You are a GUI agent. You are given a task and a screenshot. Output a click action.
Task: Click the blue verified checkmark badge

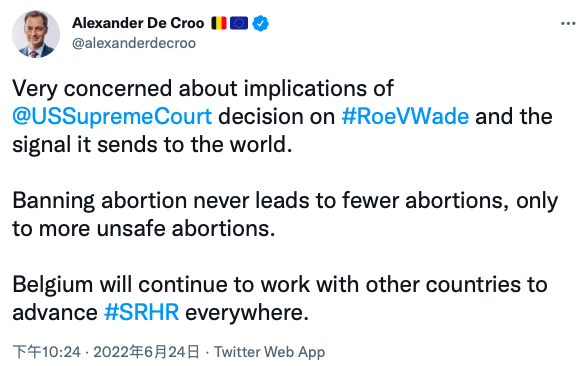(260, 23)
